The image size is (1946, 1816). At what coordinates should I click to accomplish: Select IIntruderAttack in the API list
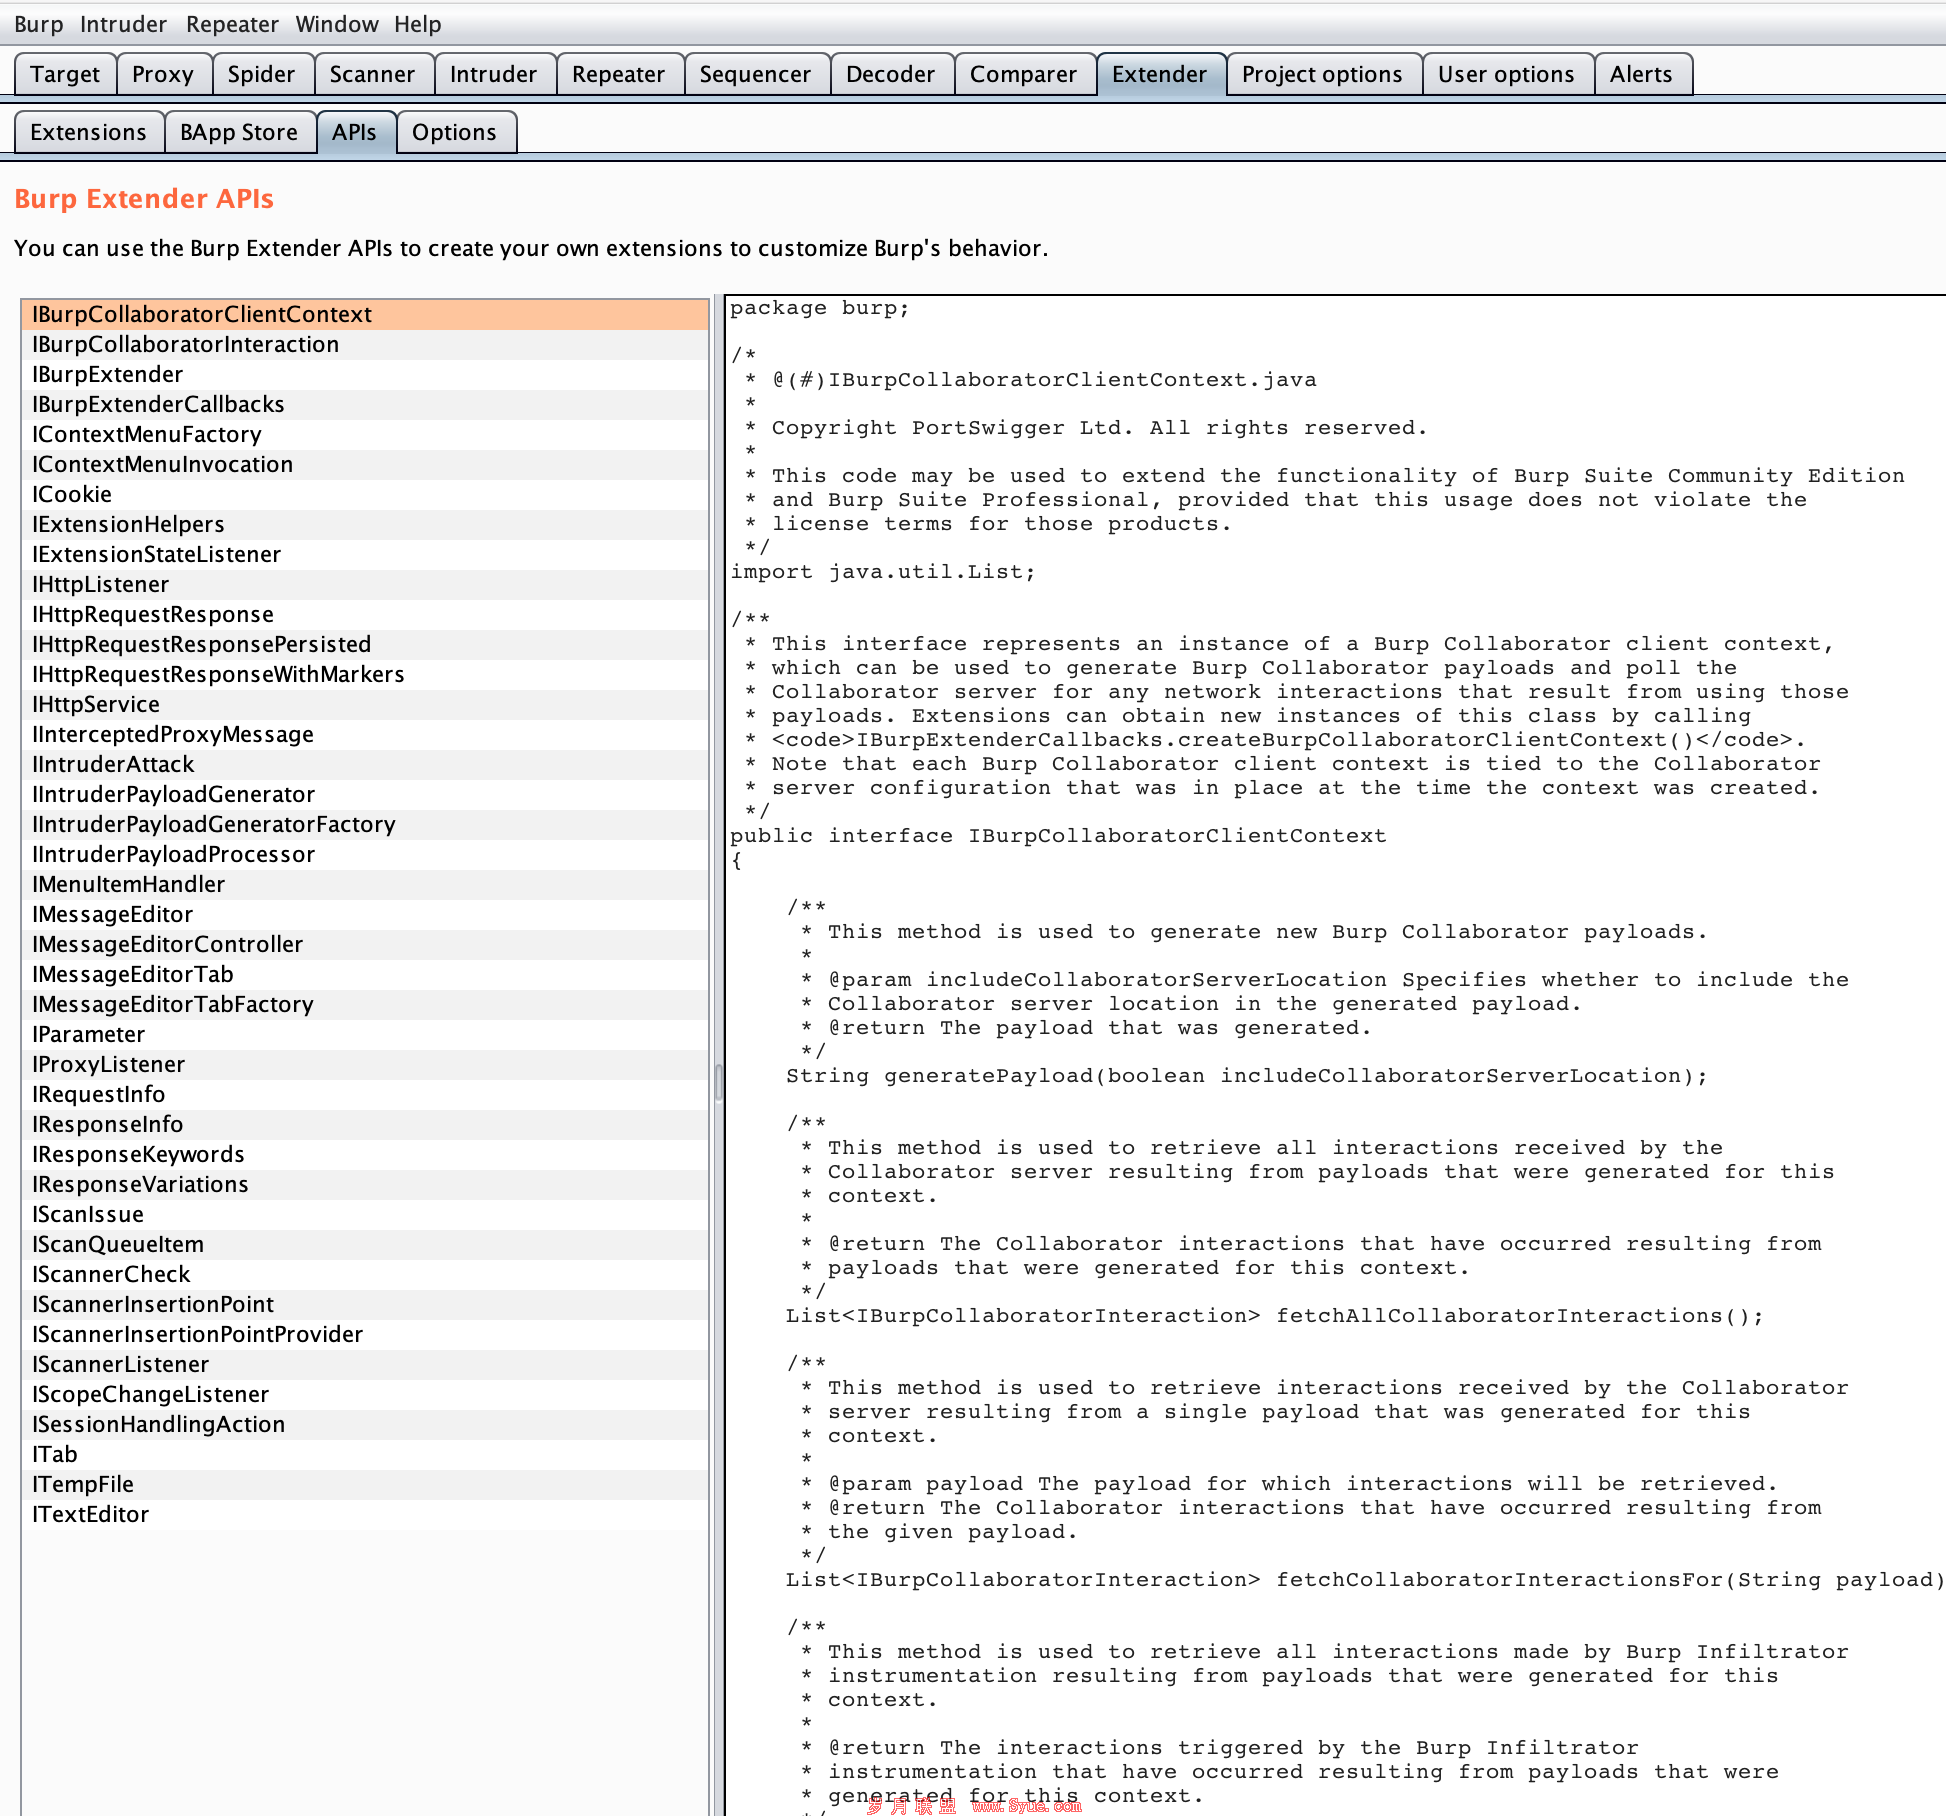(x=365, y=764)
